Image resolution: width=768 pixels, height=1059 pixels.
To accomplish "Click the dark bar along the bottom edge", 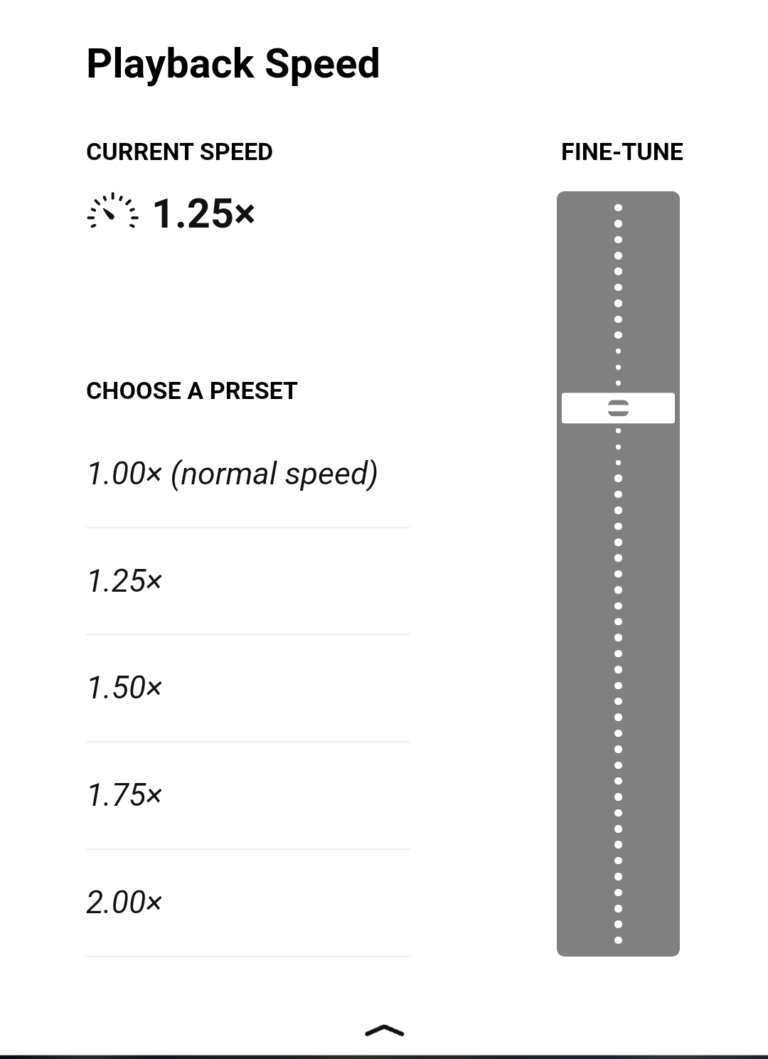I will 384,1056.
